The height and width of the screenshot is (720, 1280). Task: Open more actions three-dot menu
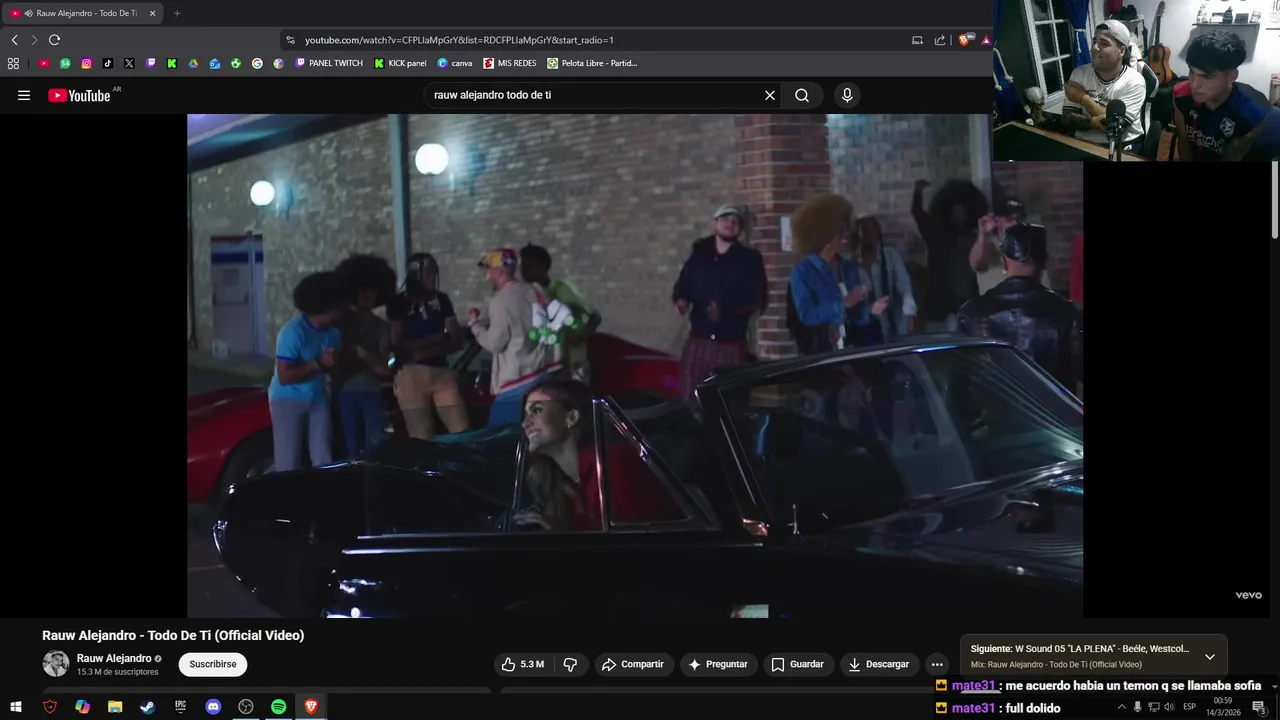937,664
